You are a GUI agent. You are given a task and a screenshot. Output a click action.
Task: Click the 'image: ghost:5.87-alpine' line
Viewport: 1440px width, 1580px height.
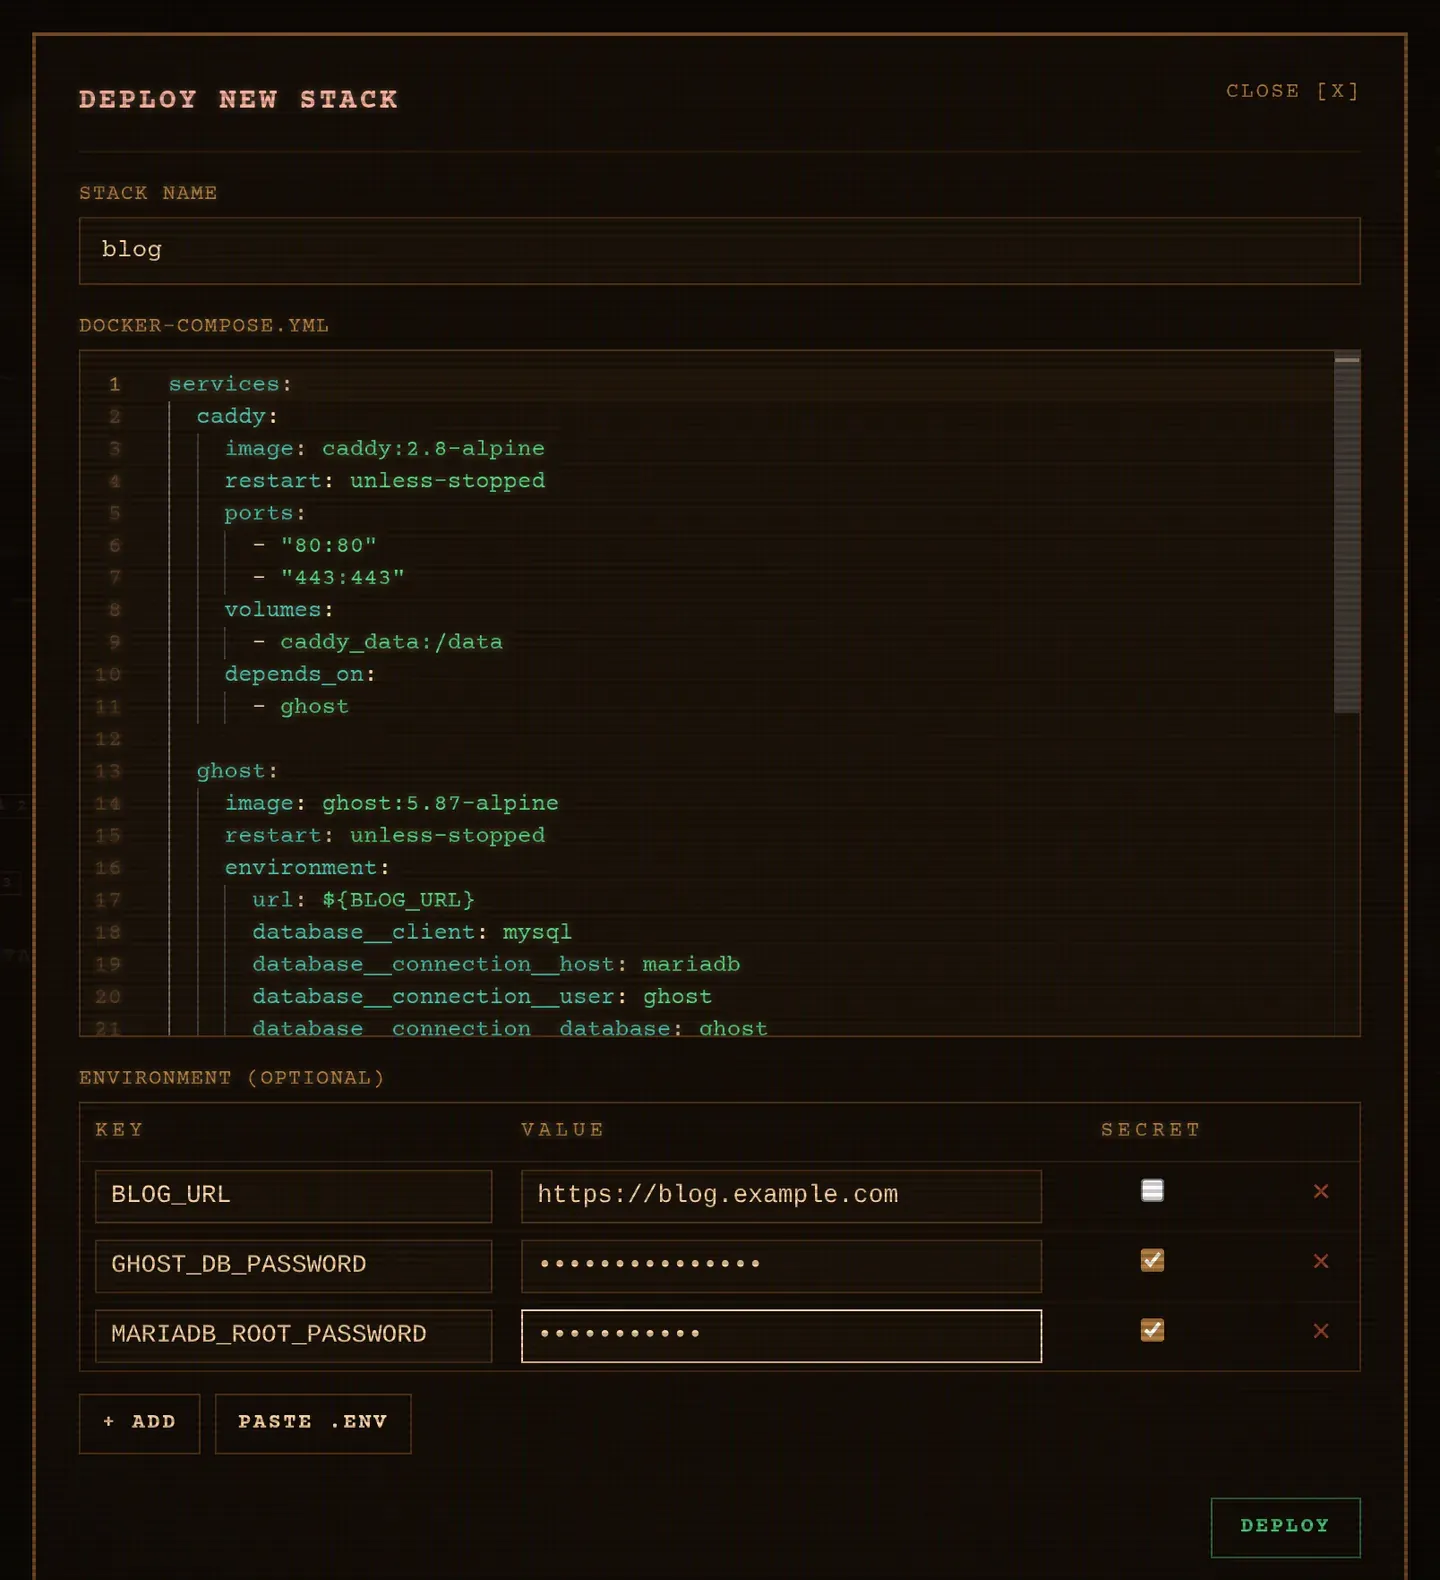coord(391,803)
